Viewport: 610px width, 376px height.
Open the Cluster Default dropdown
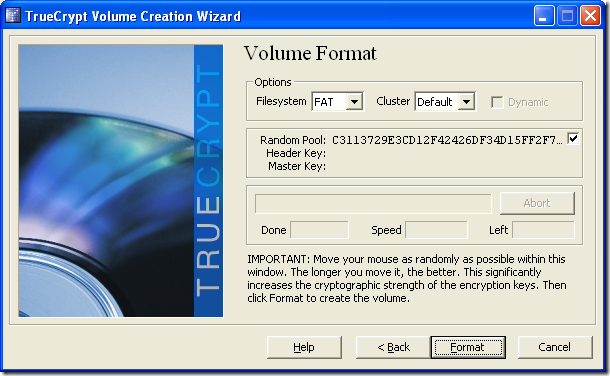coord(445,102)
